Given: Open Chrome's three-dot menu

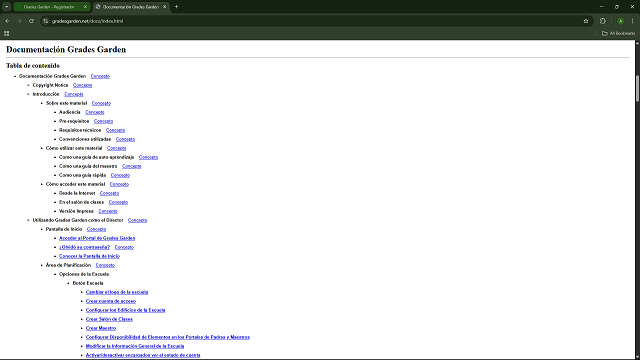Looking at the screenshot, I should (632, 21).
